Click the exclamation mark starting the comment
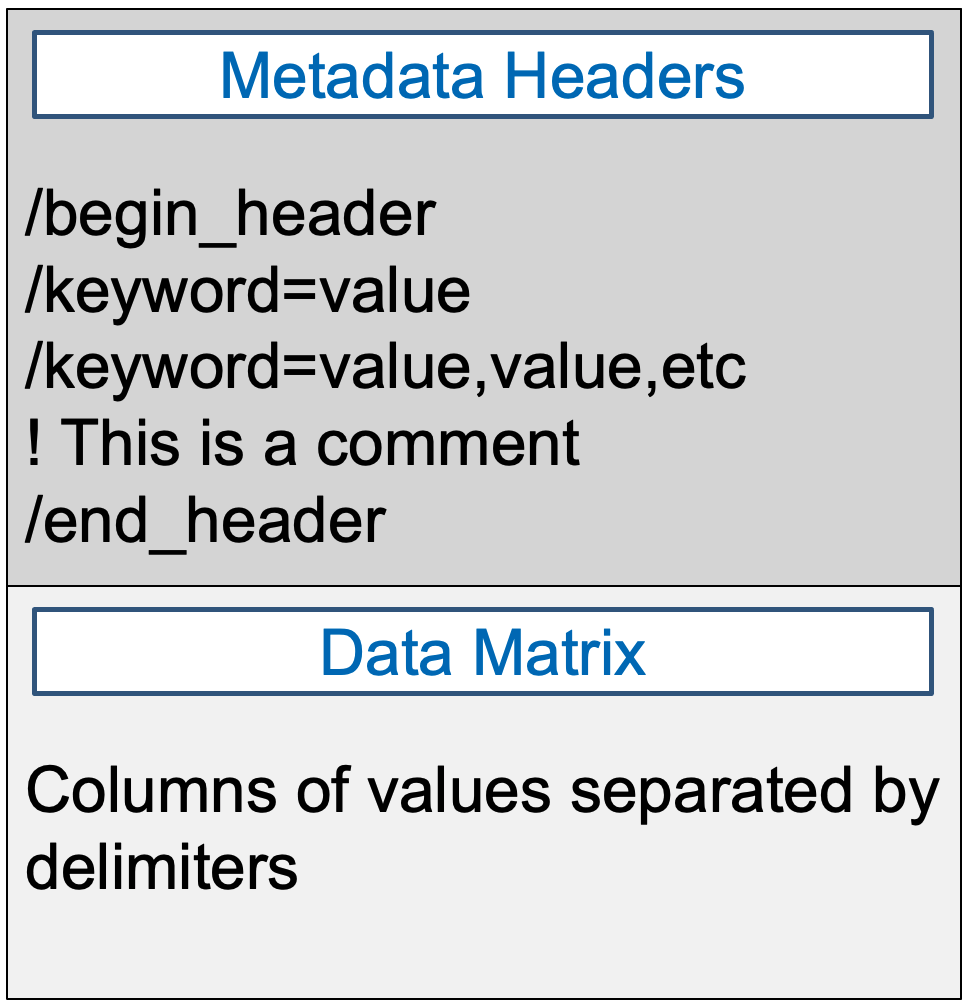Screen dimensions: 969x1005 pos(35,443)
